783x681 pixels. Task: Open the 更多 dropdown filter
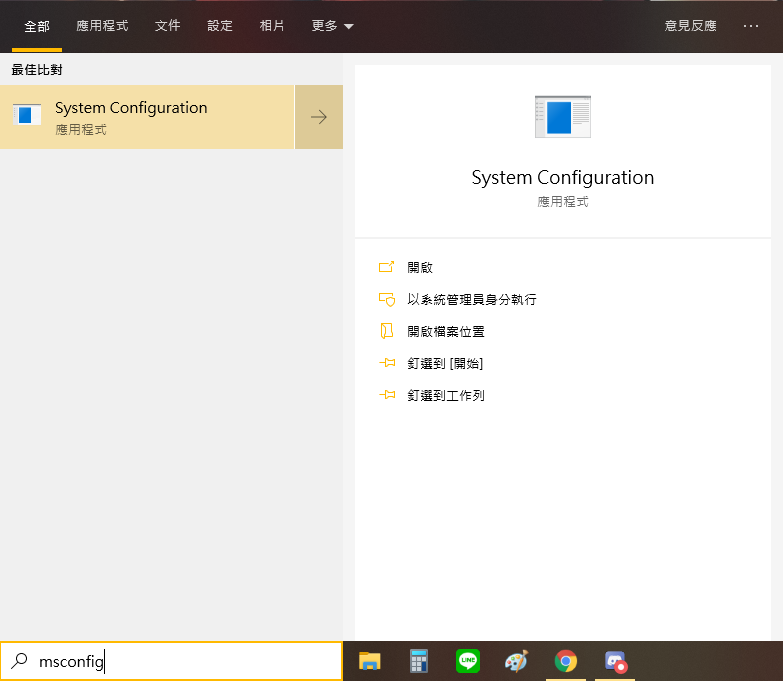(332, 25)
